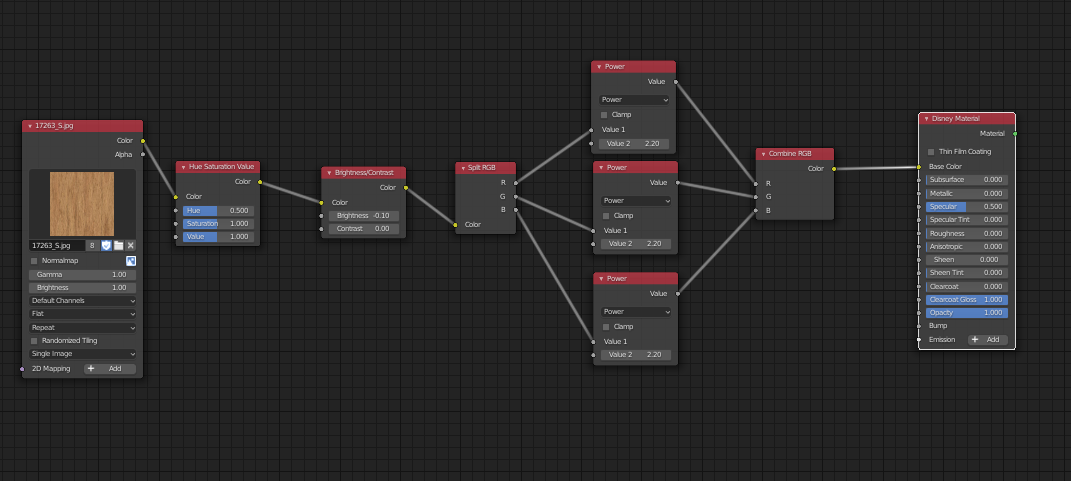Click Add button next to 2D Mapping
1071x481 pixels.
[109, 369]
